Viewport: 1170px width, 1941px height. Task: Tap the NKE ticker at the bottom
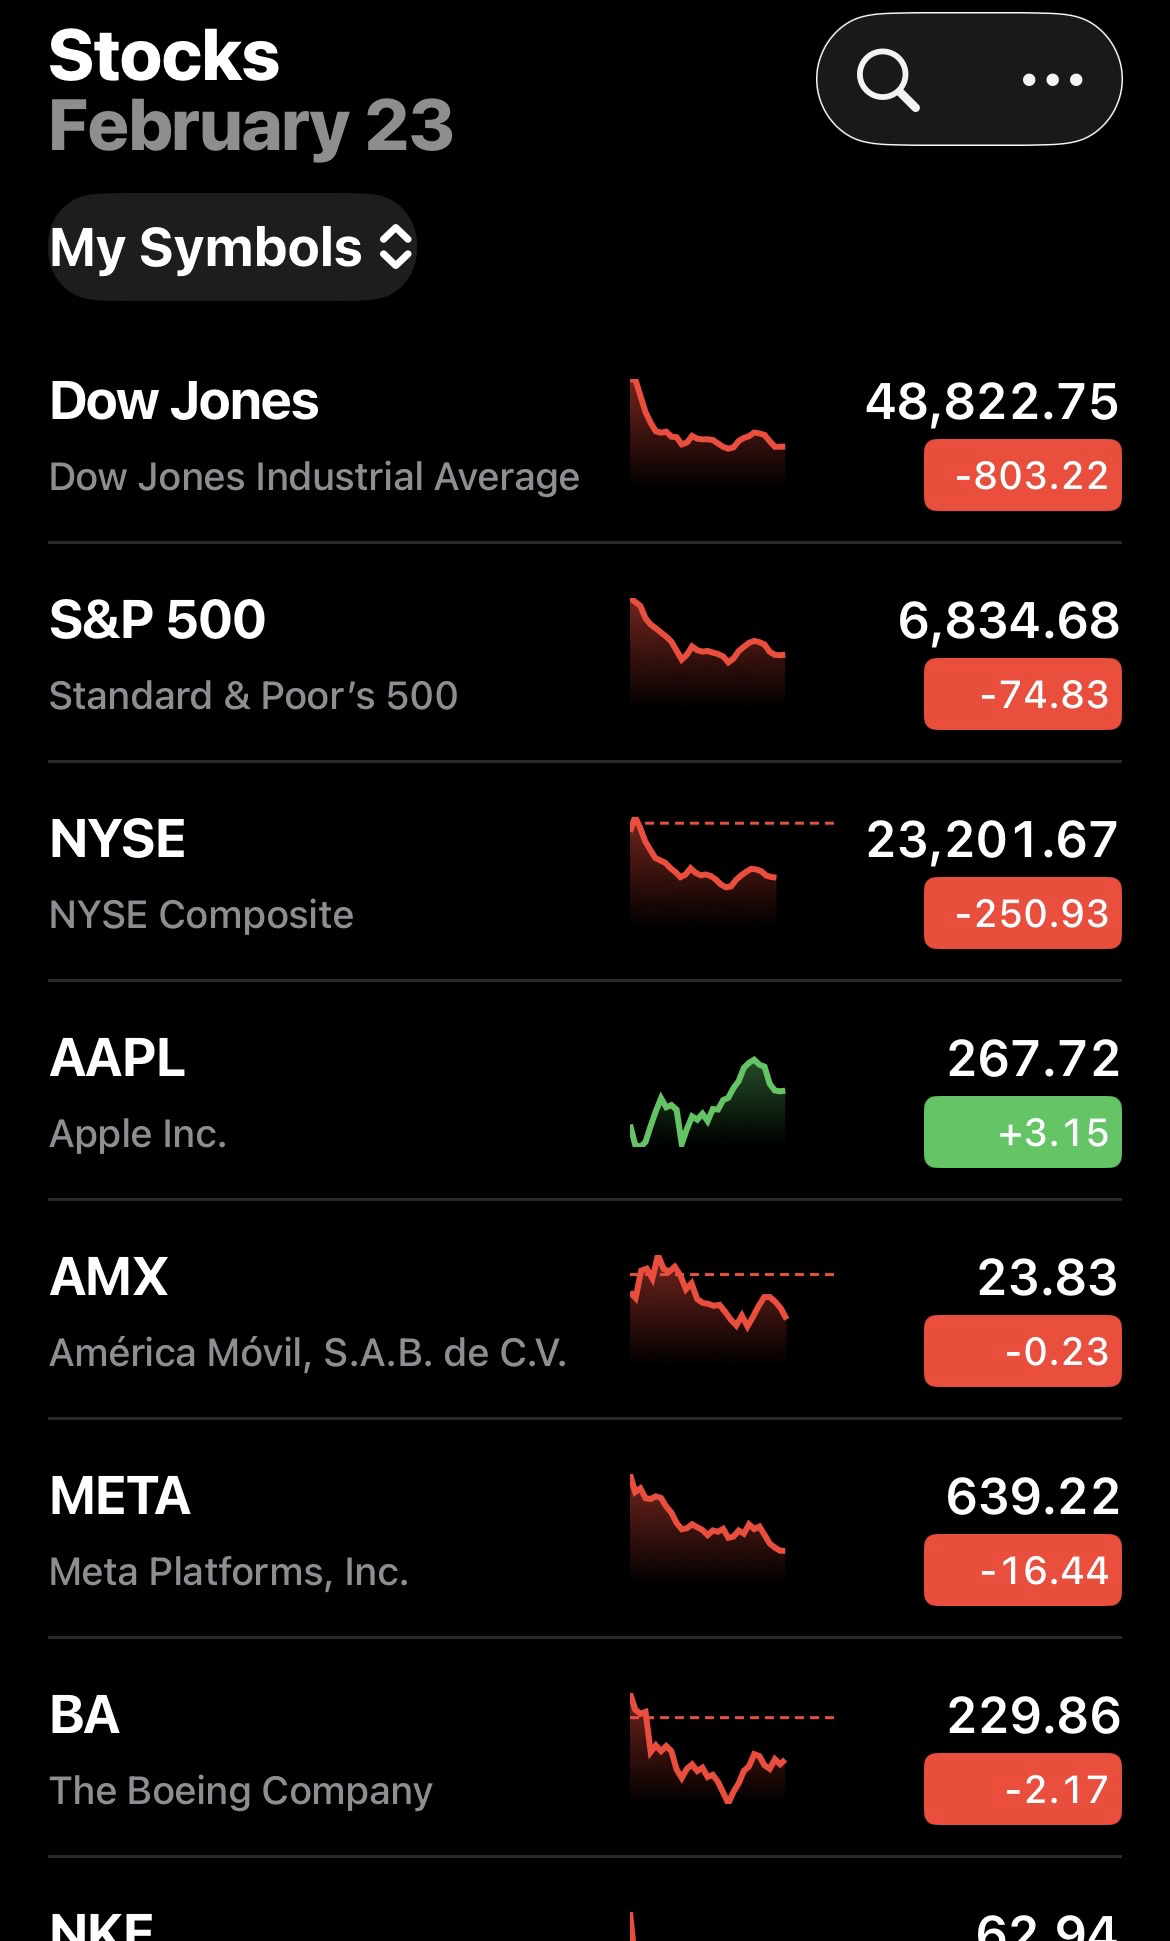coord(102,1926)
